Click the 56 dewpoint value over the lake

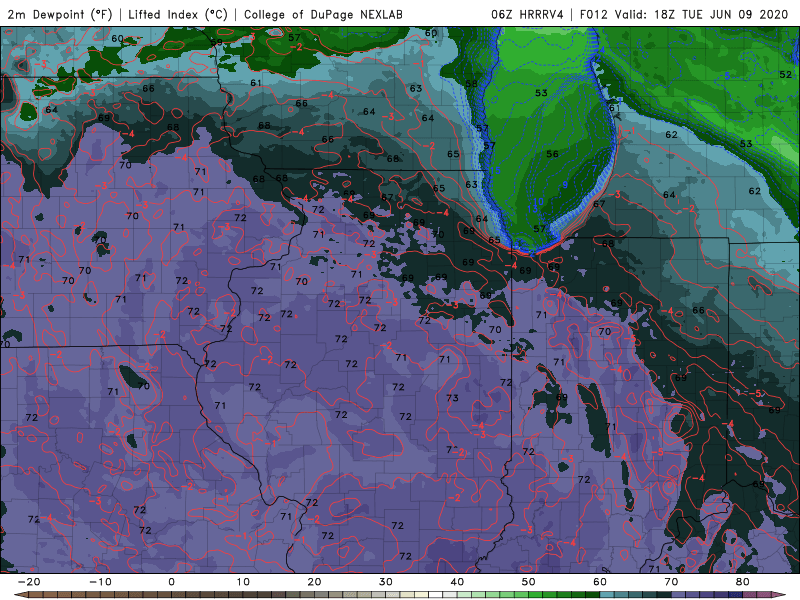[x=553, y=154]
